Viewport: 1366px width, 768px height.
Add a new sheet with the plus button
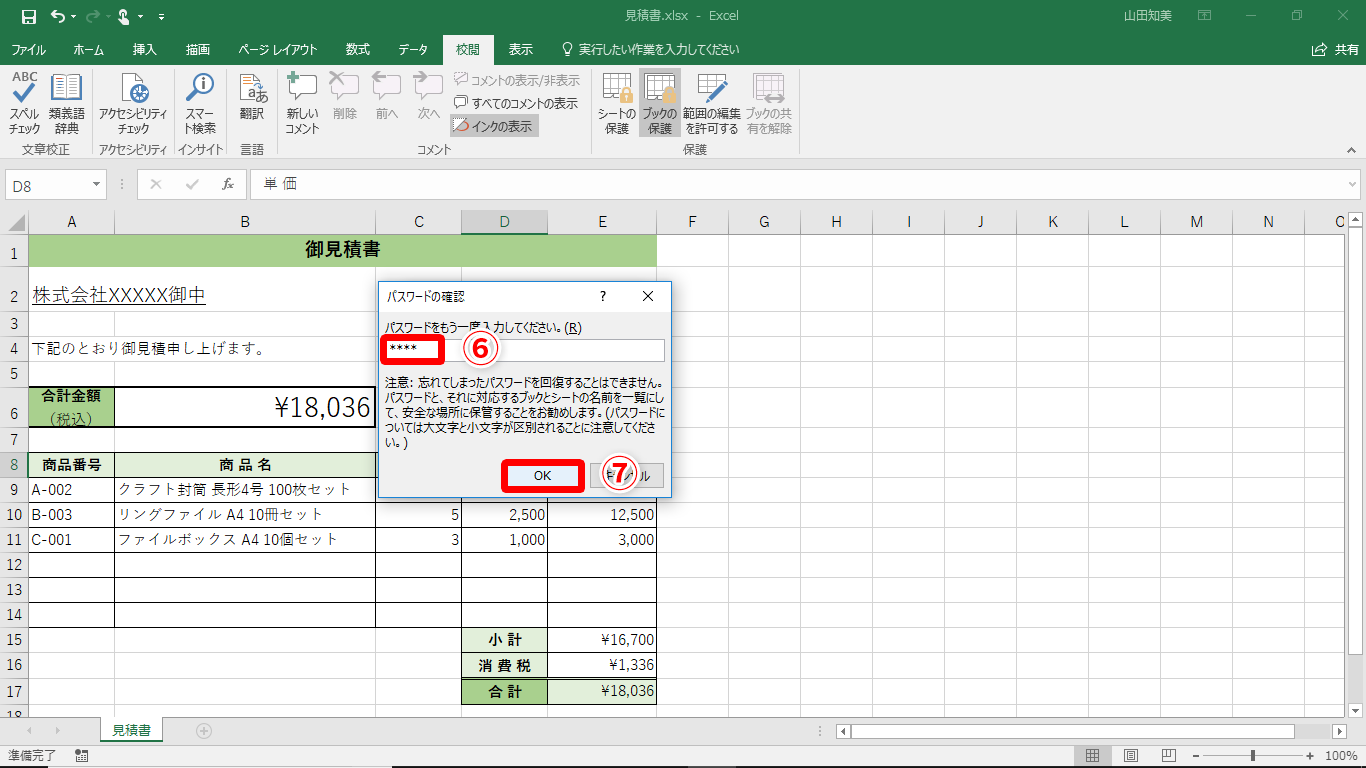point(204,731)
